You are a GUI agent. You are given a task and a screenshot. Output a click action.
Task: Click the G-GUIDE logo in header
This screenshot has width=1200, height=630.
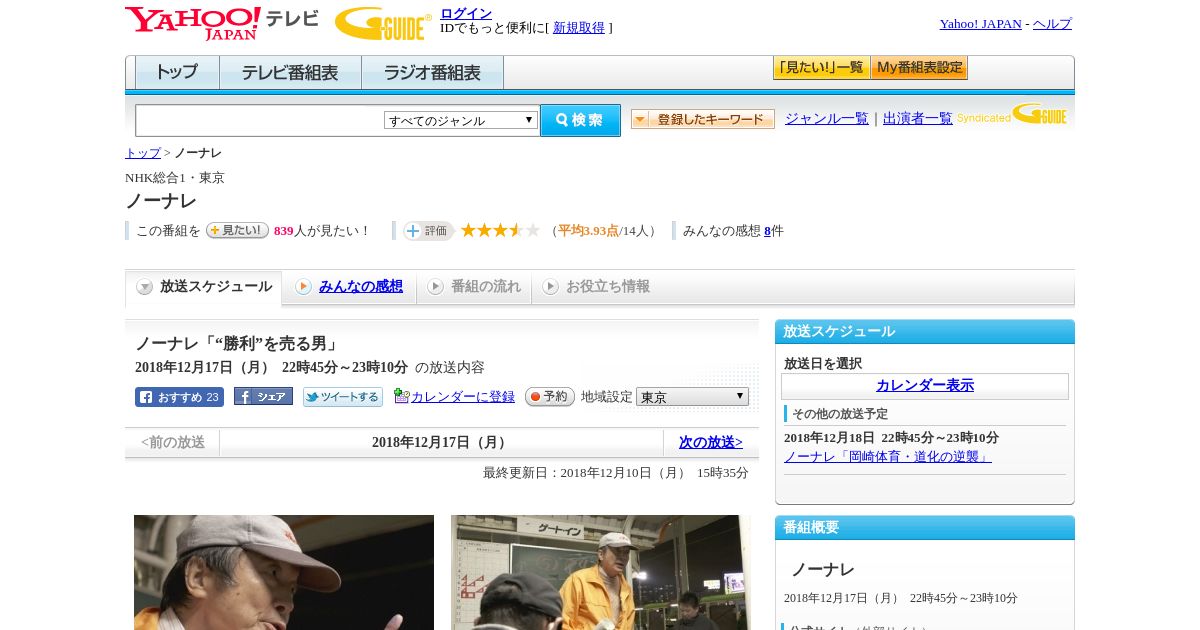tap(383, 23)
